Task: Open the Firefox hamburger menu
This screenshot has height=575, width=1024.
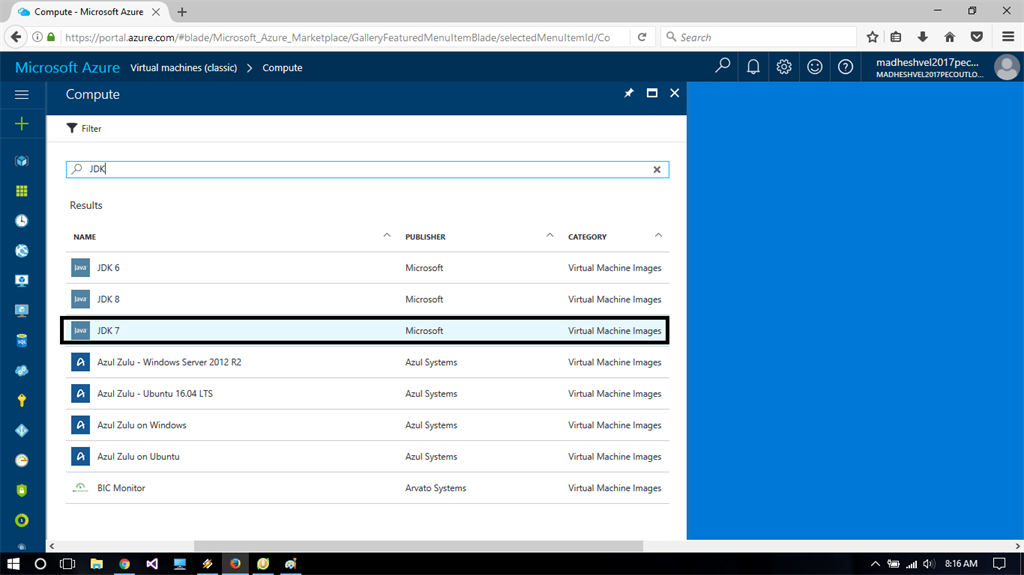Action: [x=1008, y=37]
